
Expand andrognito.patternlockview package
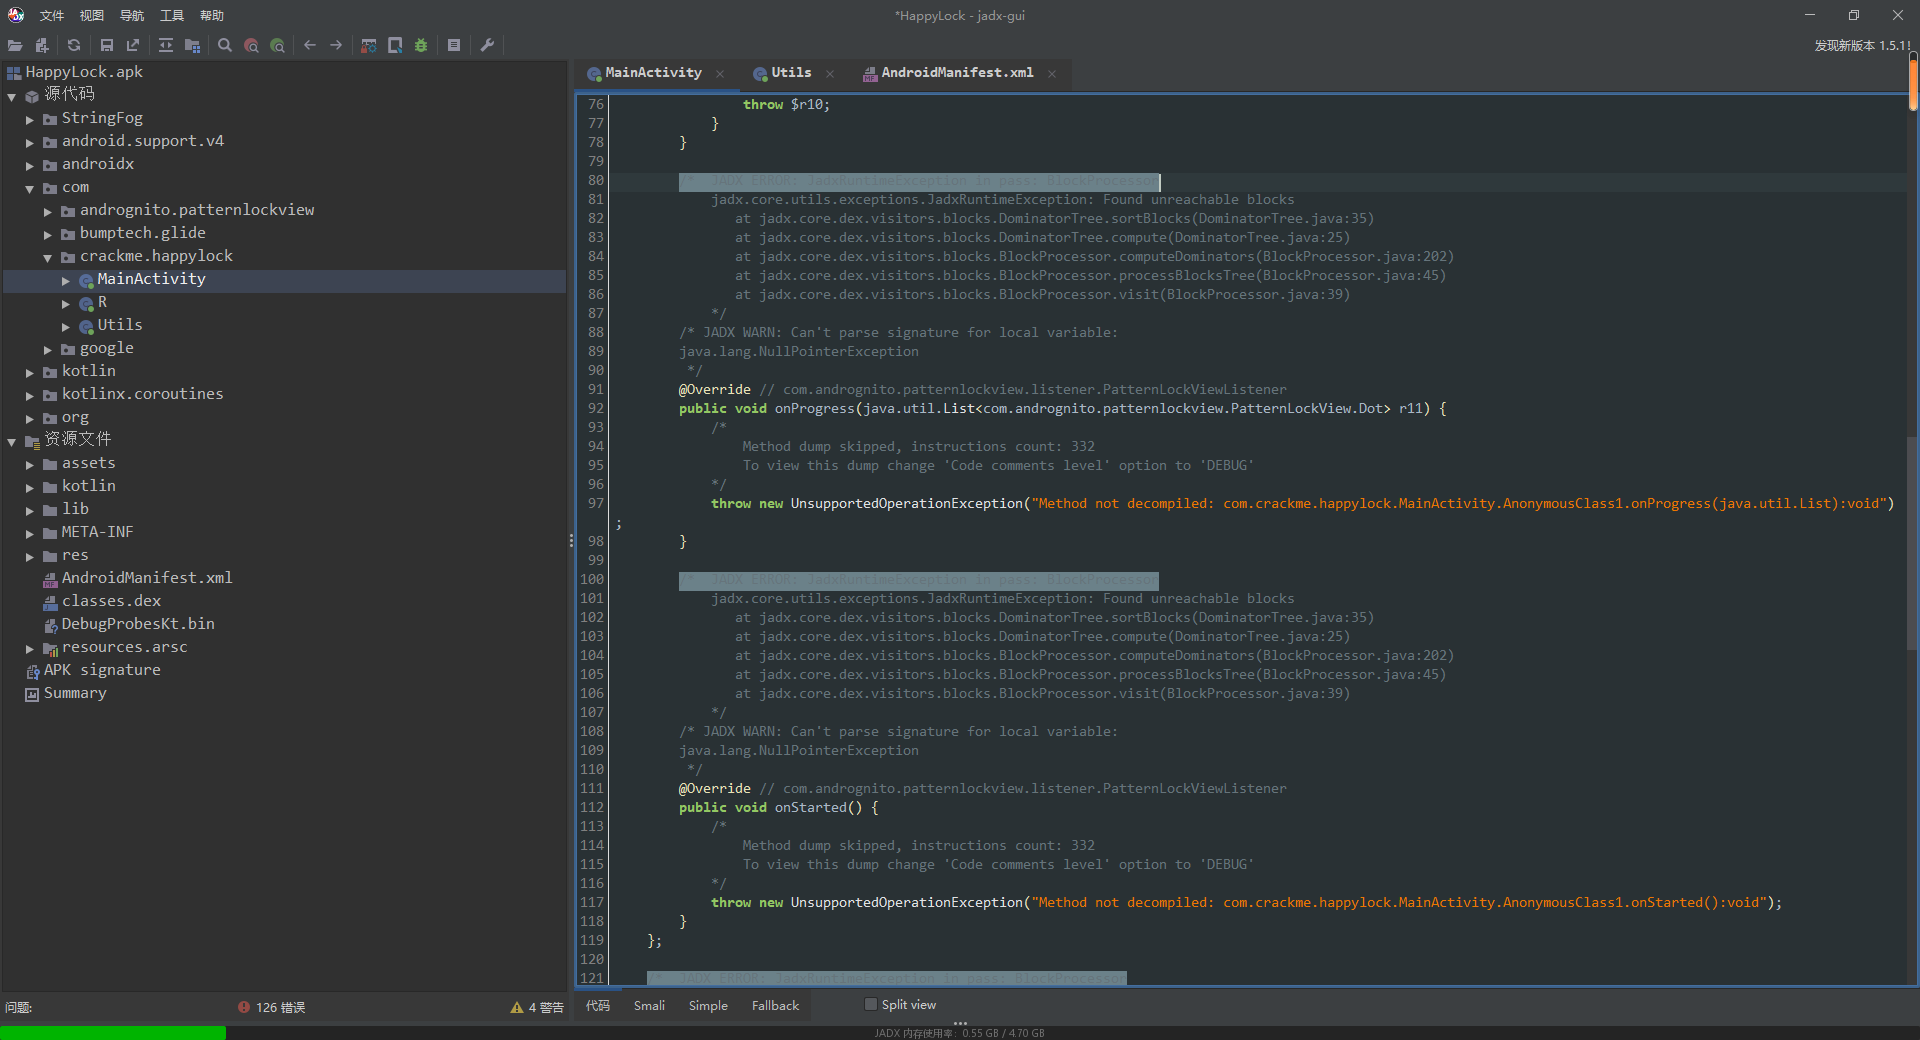click(x=48, y=211)
